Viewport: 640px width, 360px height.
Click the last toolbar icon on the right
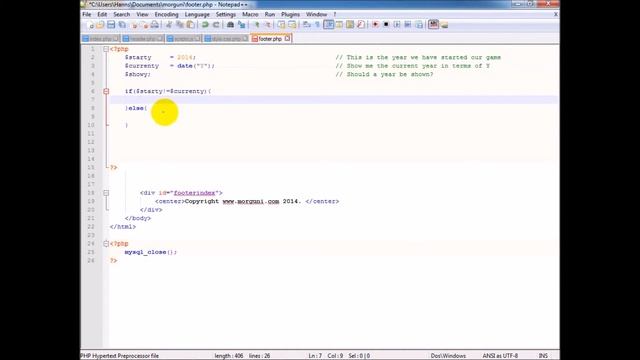coord(444,25)
